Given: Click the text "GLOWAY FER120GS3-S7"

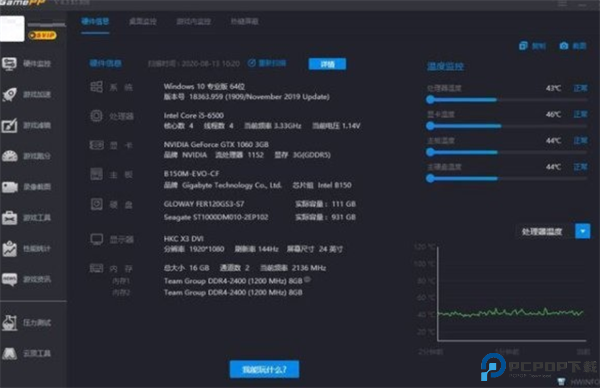Looking at the screenshot, I should coord(204,204).
